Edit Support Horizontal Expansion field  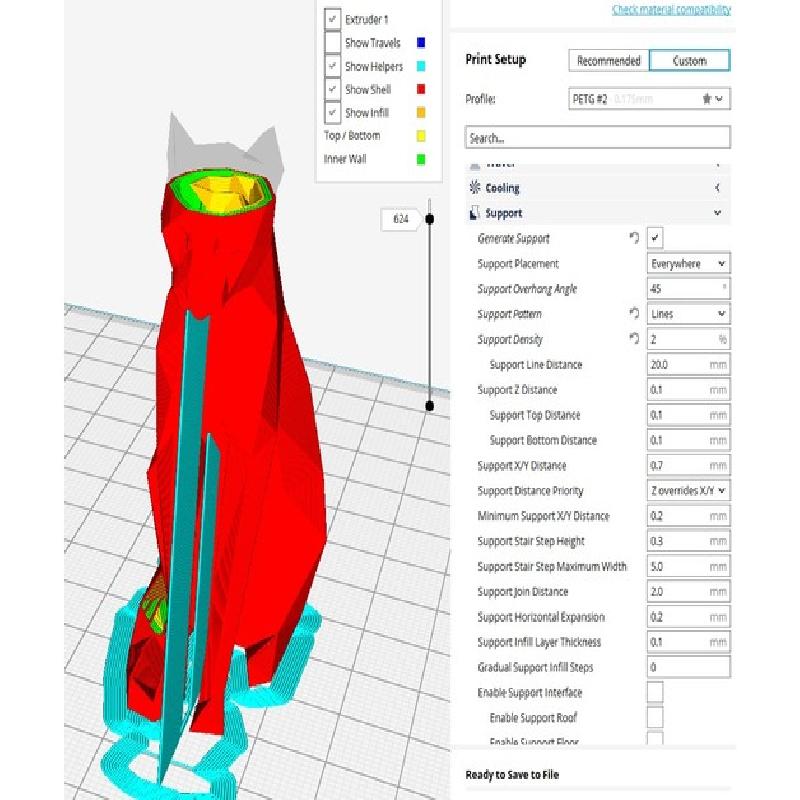tap(688, 617)
